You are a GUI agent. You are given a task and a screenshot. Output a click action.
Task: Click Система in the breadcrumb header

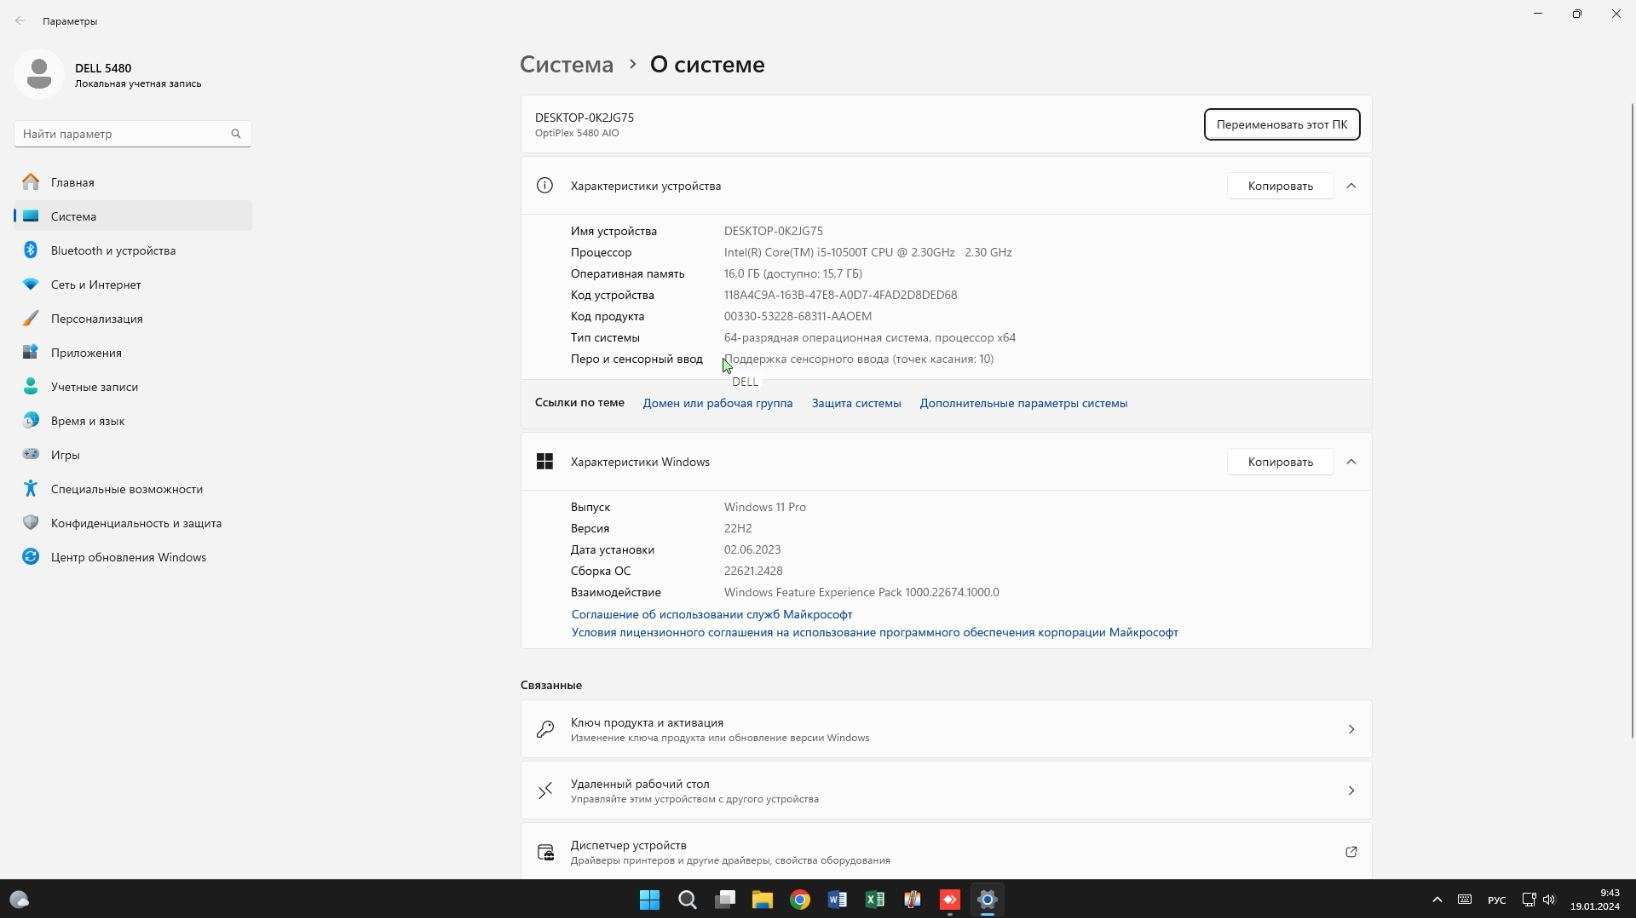point(566,64)
